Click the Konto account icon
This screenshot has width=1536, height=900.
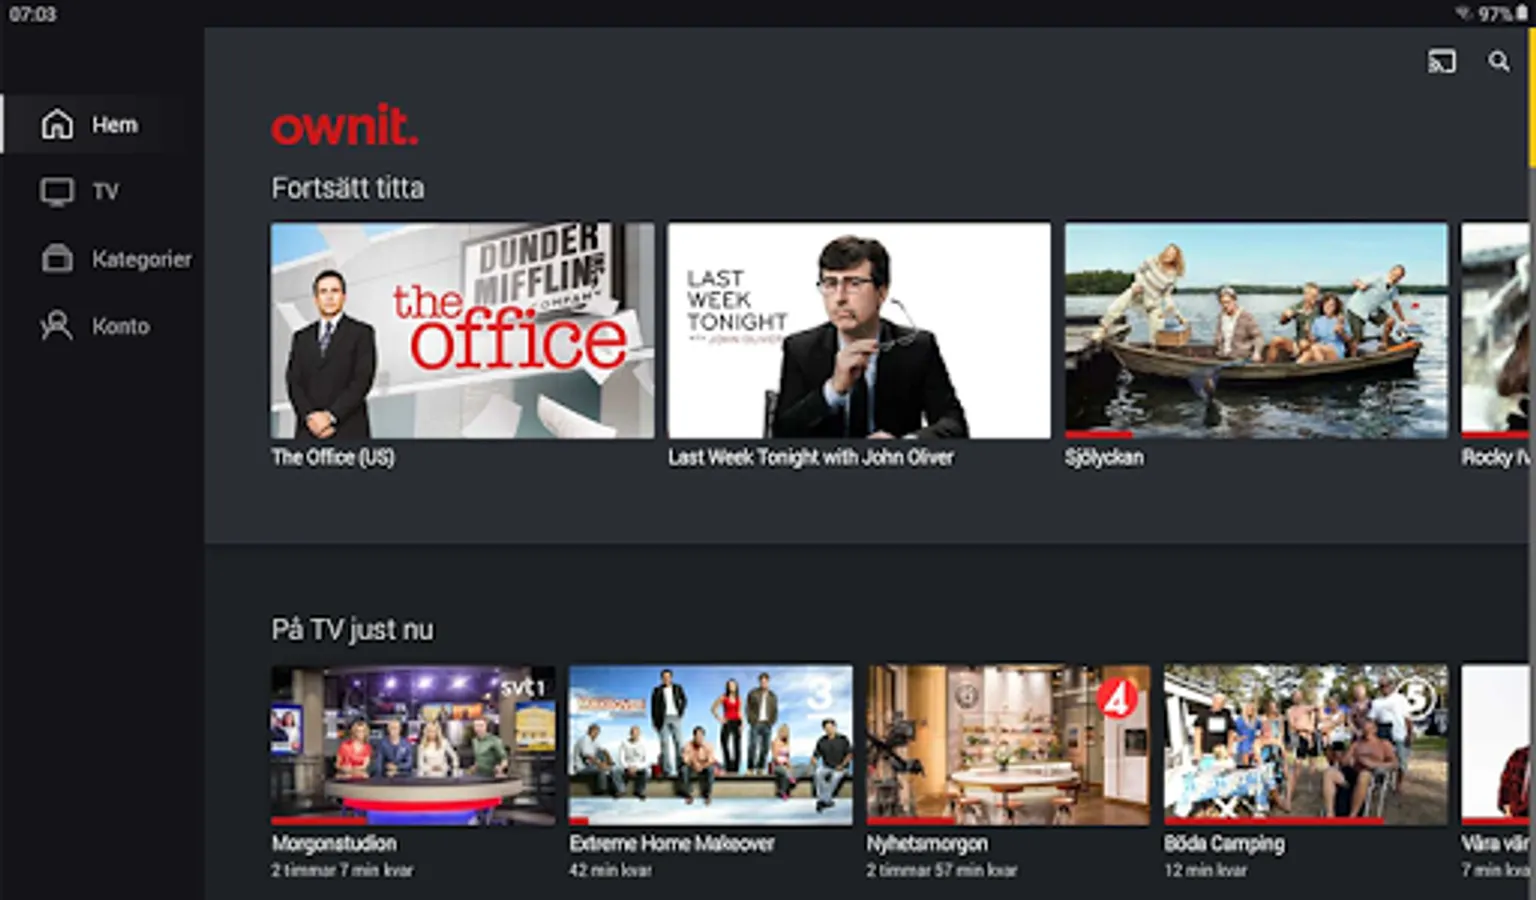[x=57, y=325]
